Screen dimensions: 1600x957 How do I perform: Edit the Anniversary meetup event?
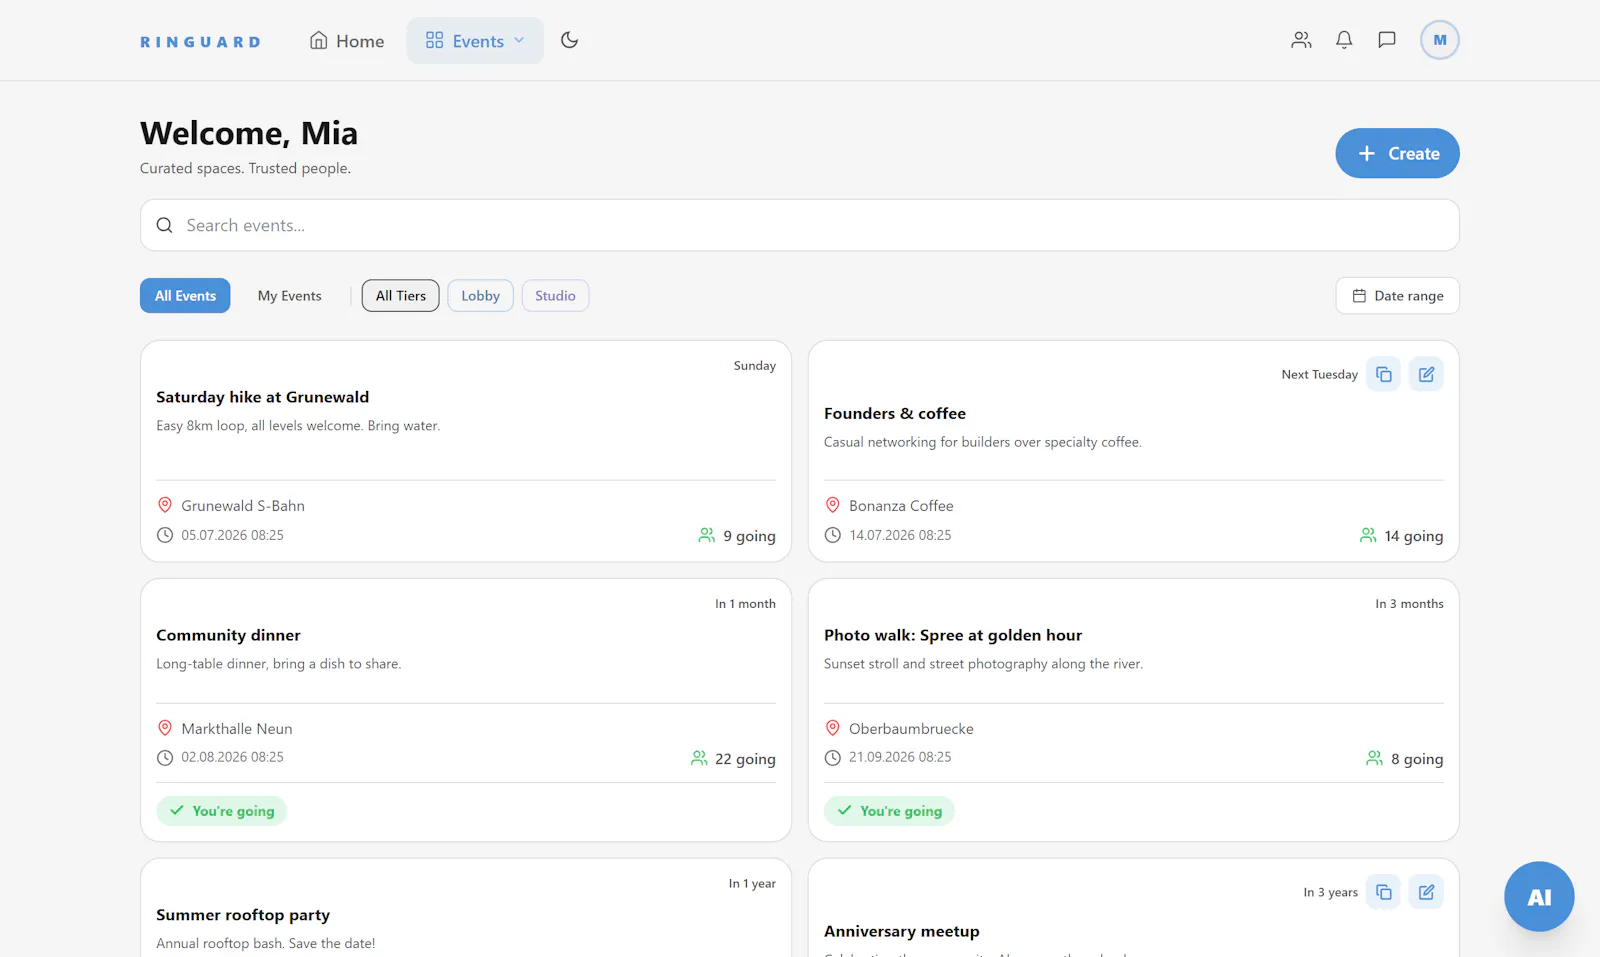coord(1427,892)
